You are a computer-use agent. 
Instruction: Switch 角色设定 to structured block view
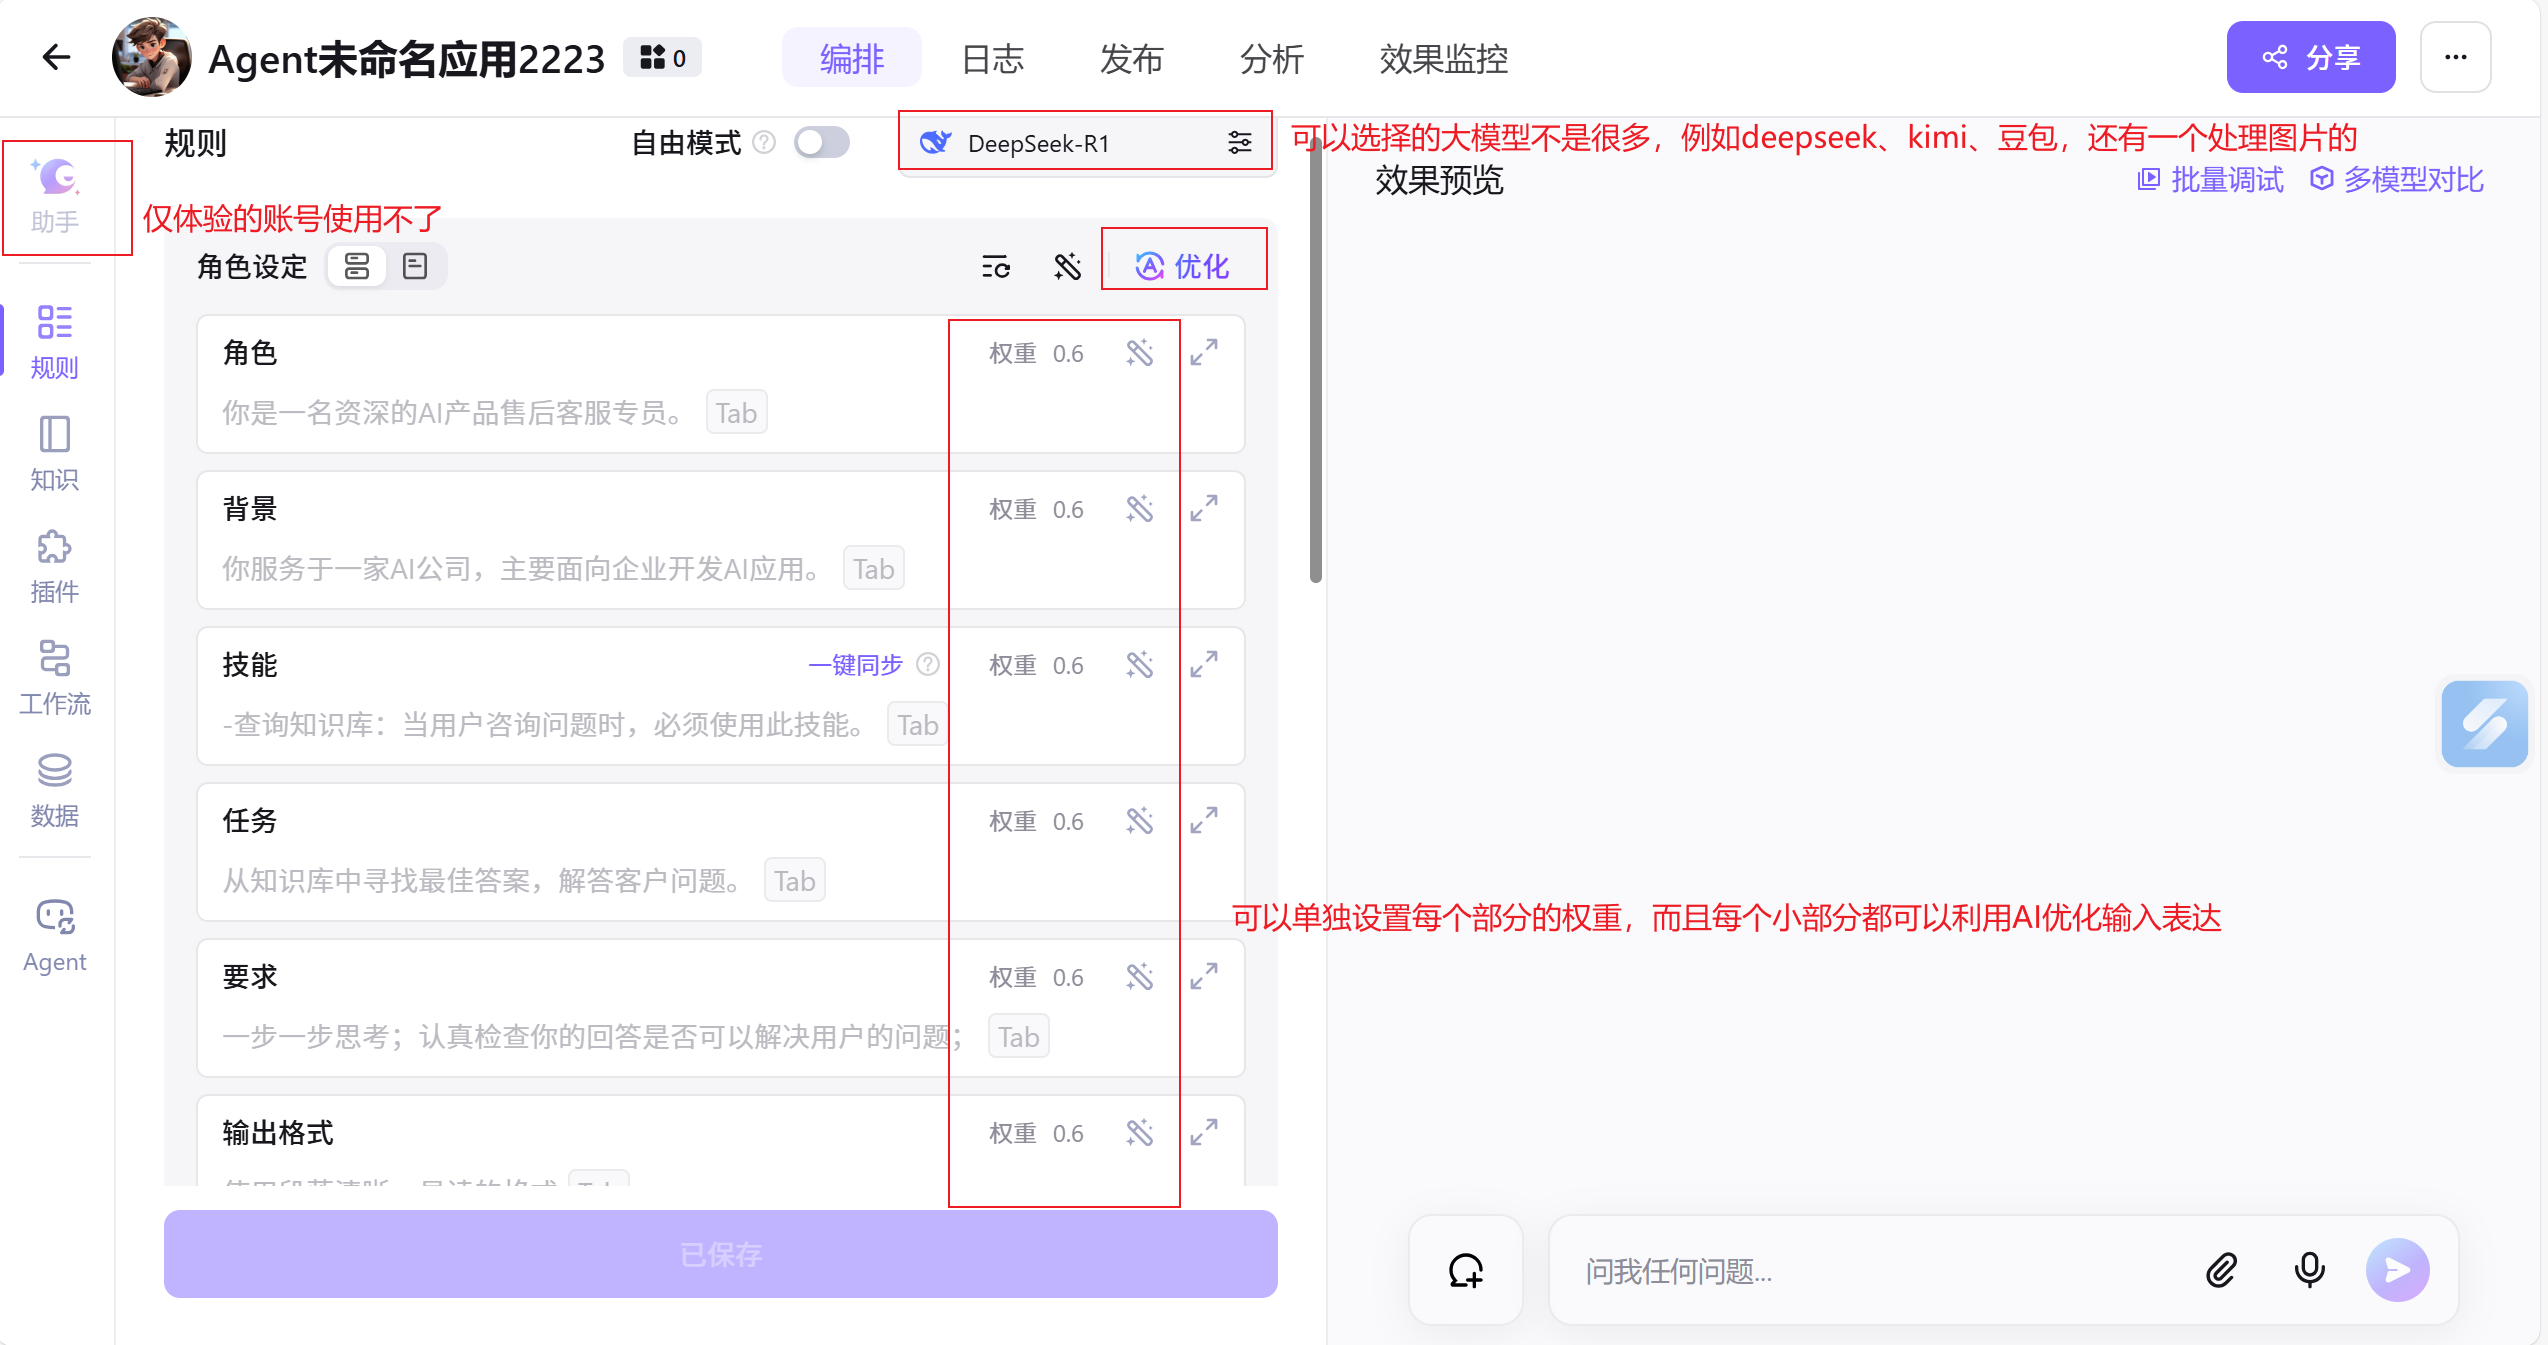click(357, 266)
